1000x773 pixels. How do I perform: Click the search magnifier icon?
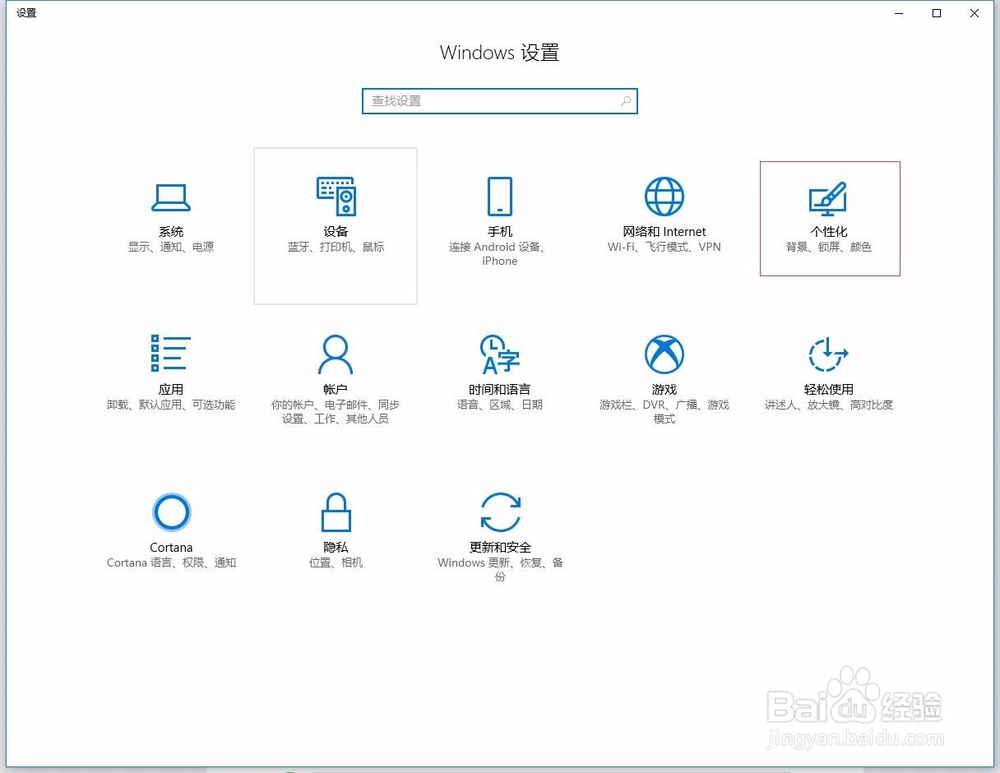click(626, 101)
